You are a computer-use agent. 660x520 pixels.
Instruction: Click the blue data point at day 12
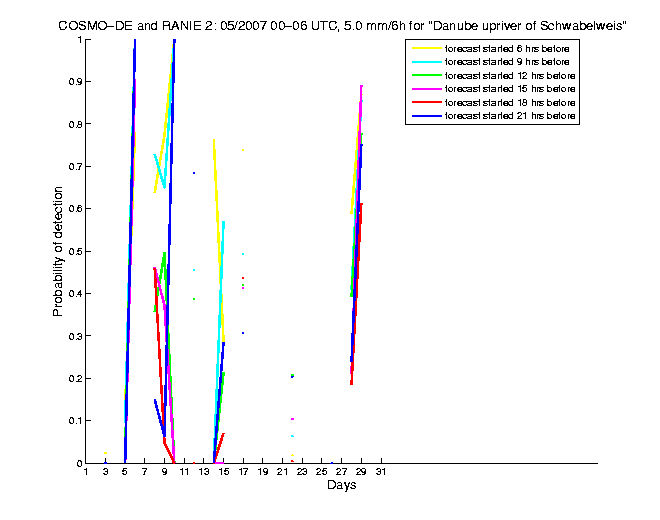pyautogui.click(x=194, y=173)
